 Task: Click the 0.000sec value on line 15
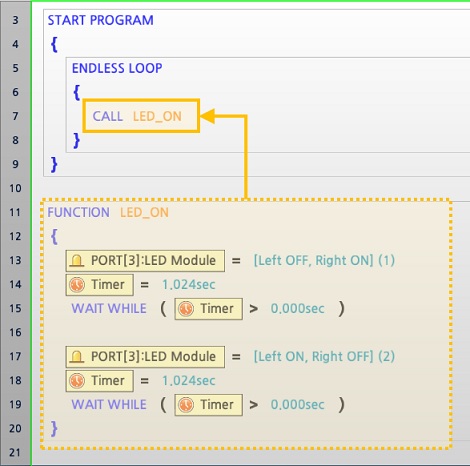pyautogui.click(x=297, y=309)
